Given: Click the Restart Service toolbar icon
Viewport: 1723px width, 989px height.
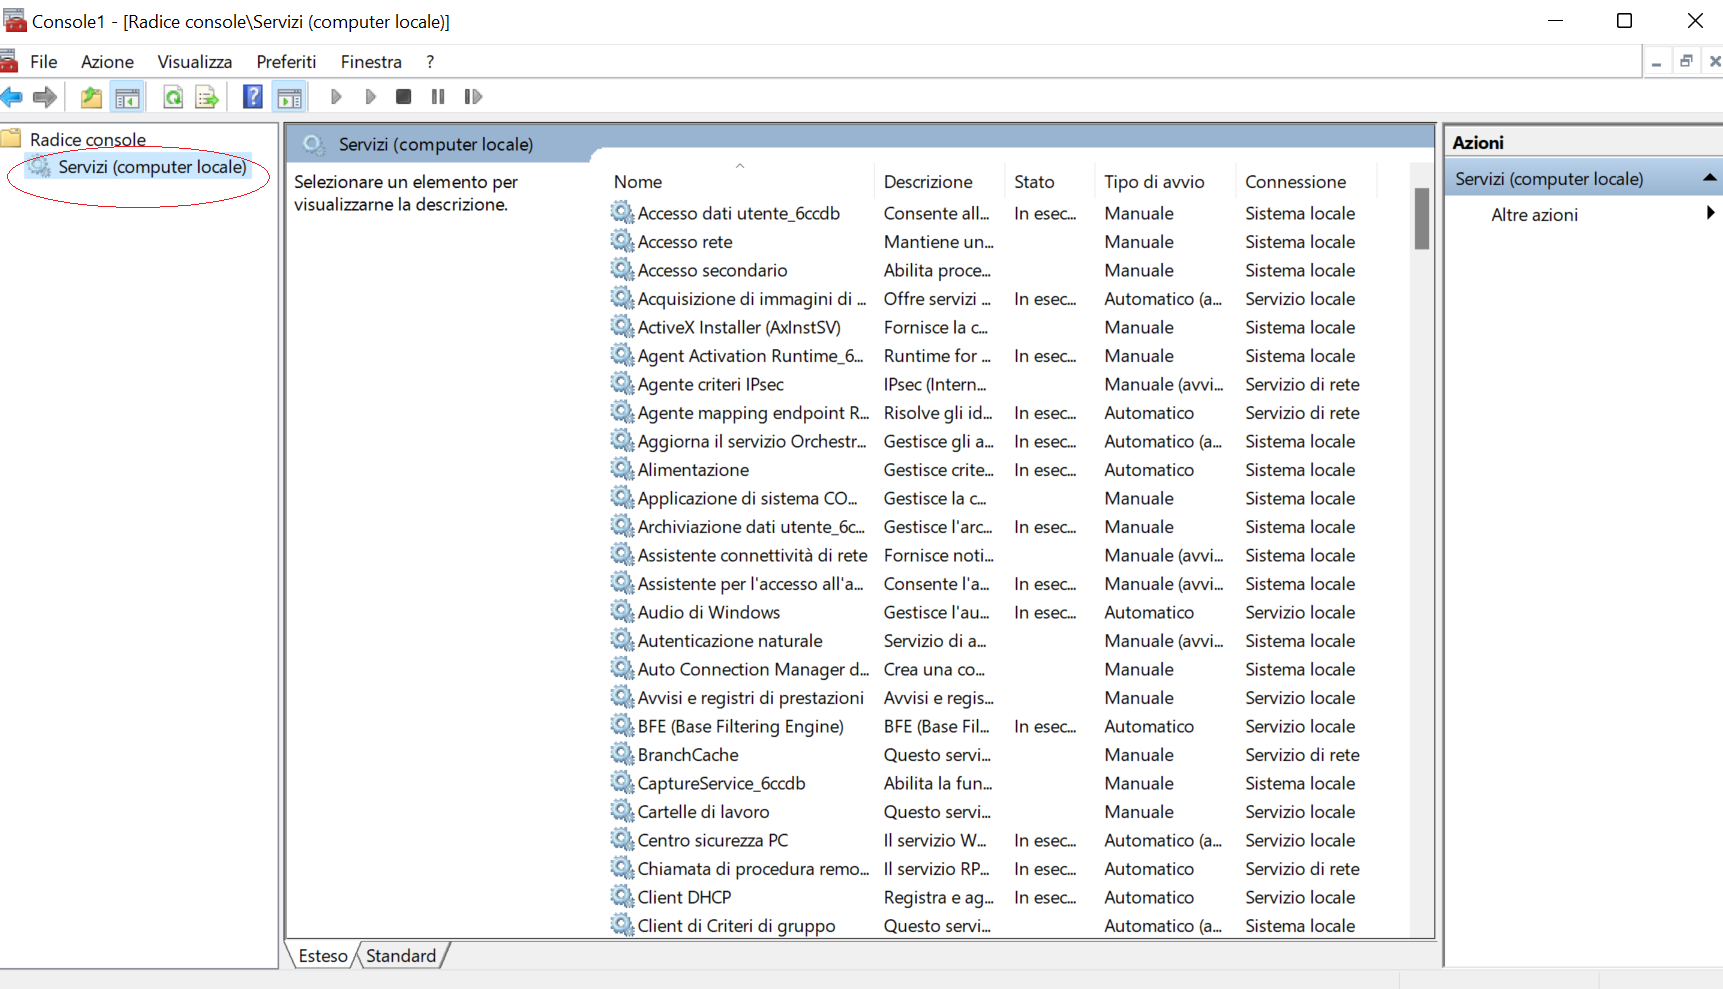Looking at the screenshot, I should click(473, 97).
